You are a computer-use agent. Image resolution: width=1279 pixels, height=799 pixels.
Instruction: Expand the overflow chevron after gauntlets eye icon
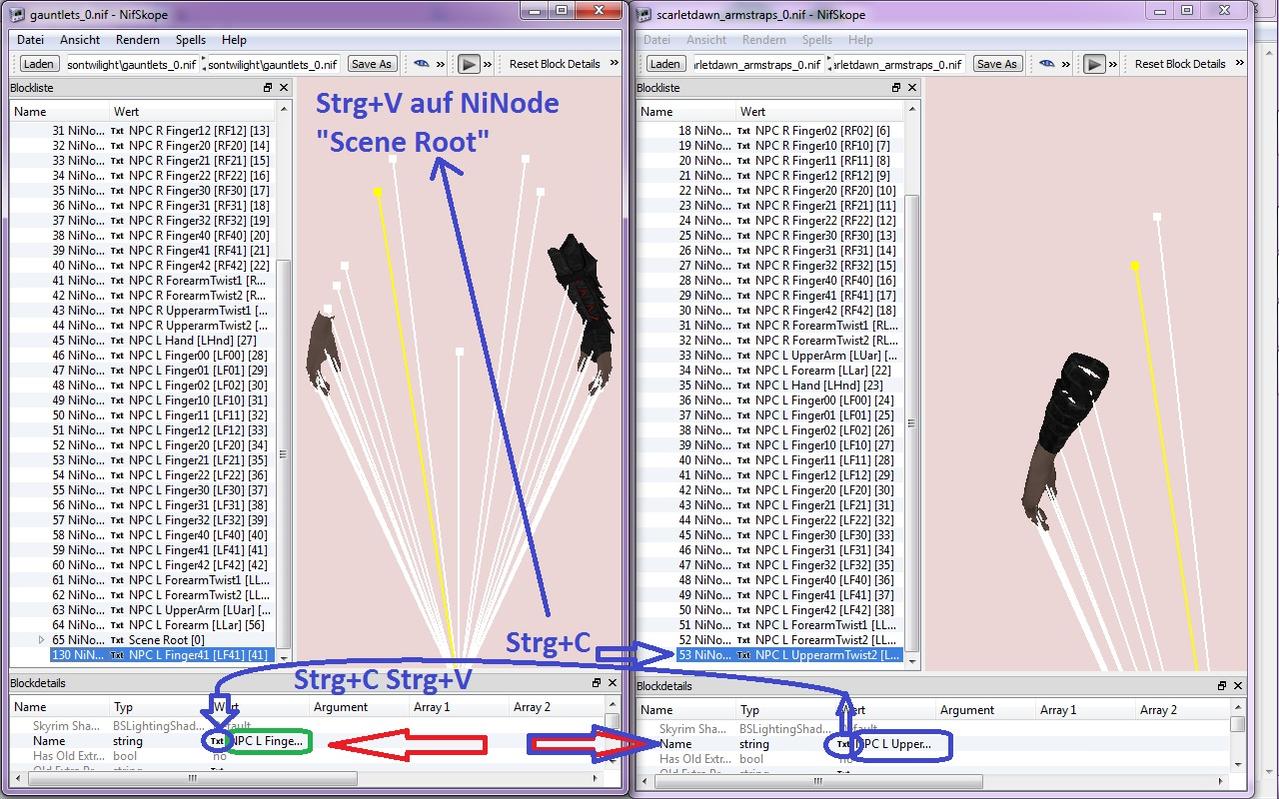tap(440, 64)
